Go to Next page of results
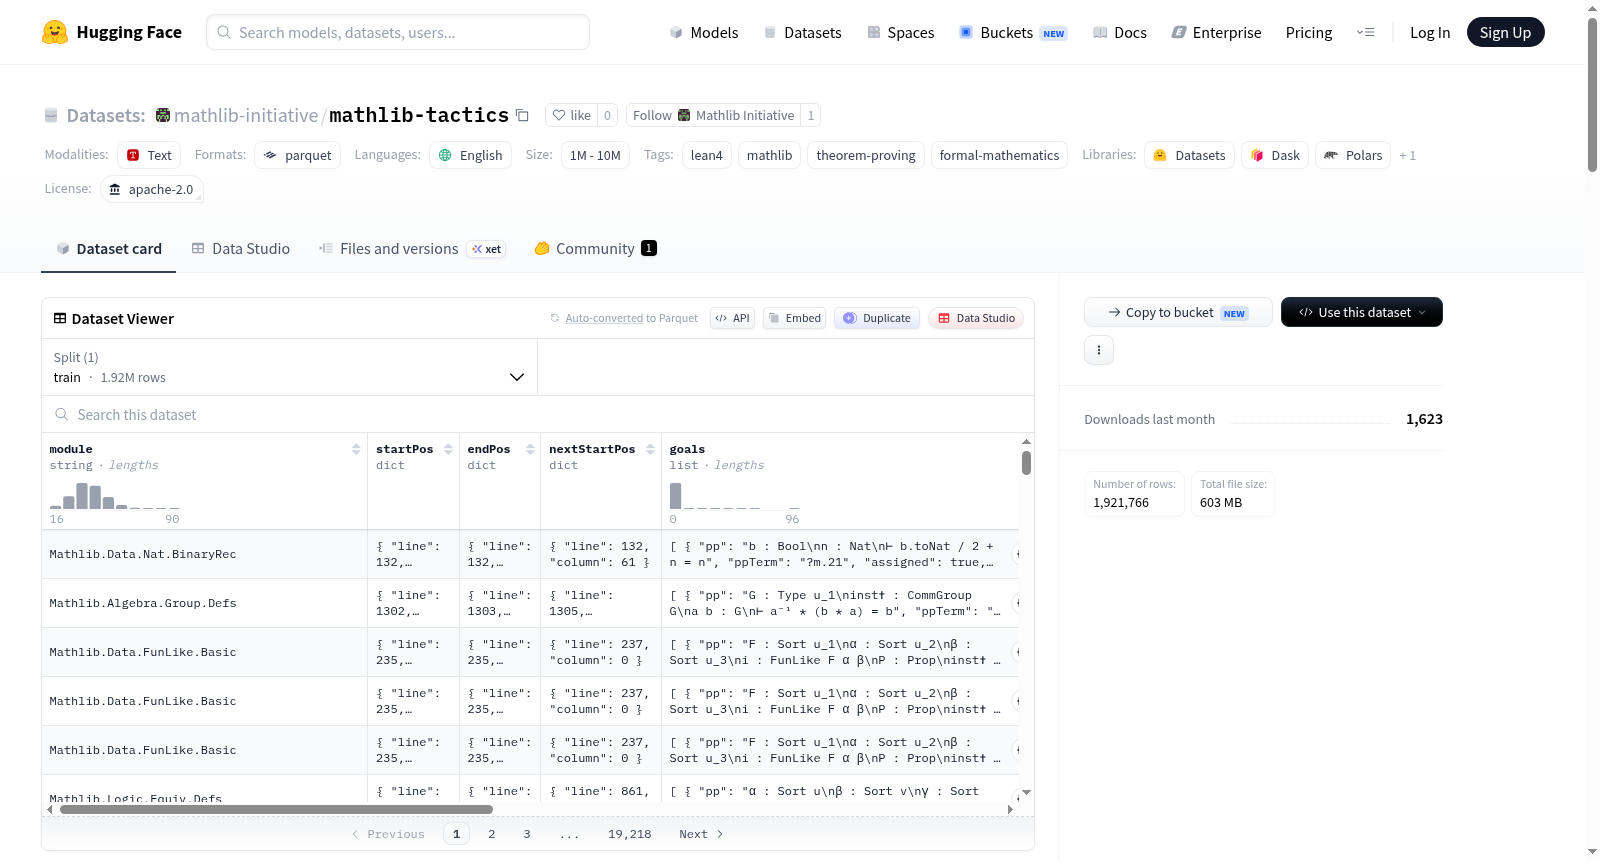 click(701, 834)
